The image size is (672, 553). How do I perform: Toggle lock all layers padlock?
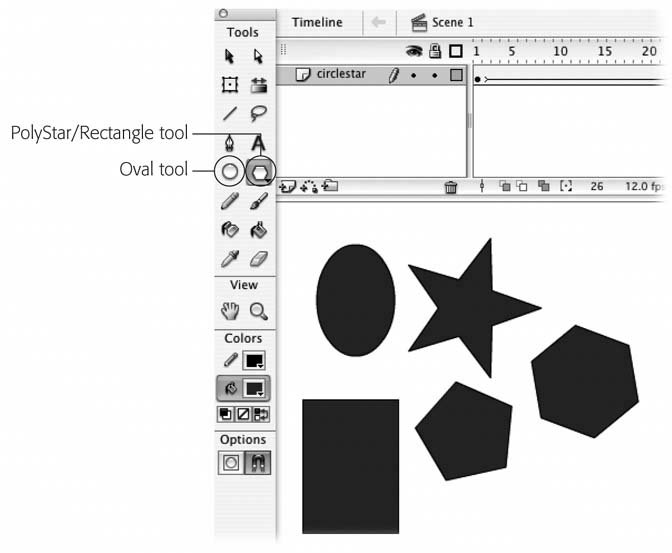(435, 51)
